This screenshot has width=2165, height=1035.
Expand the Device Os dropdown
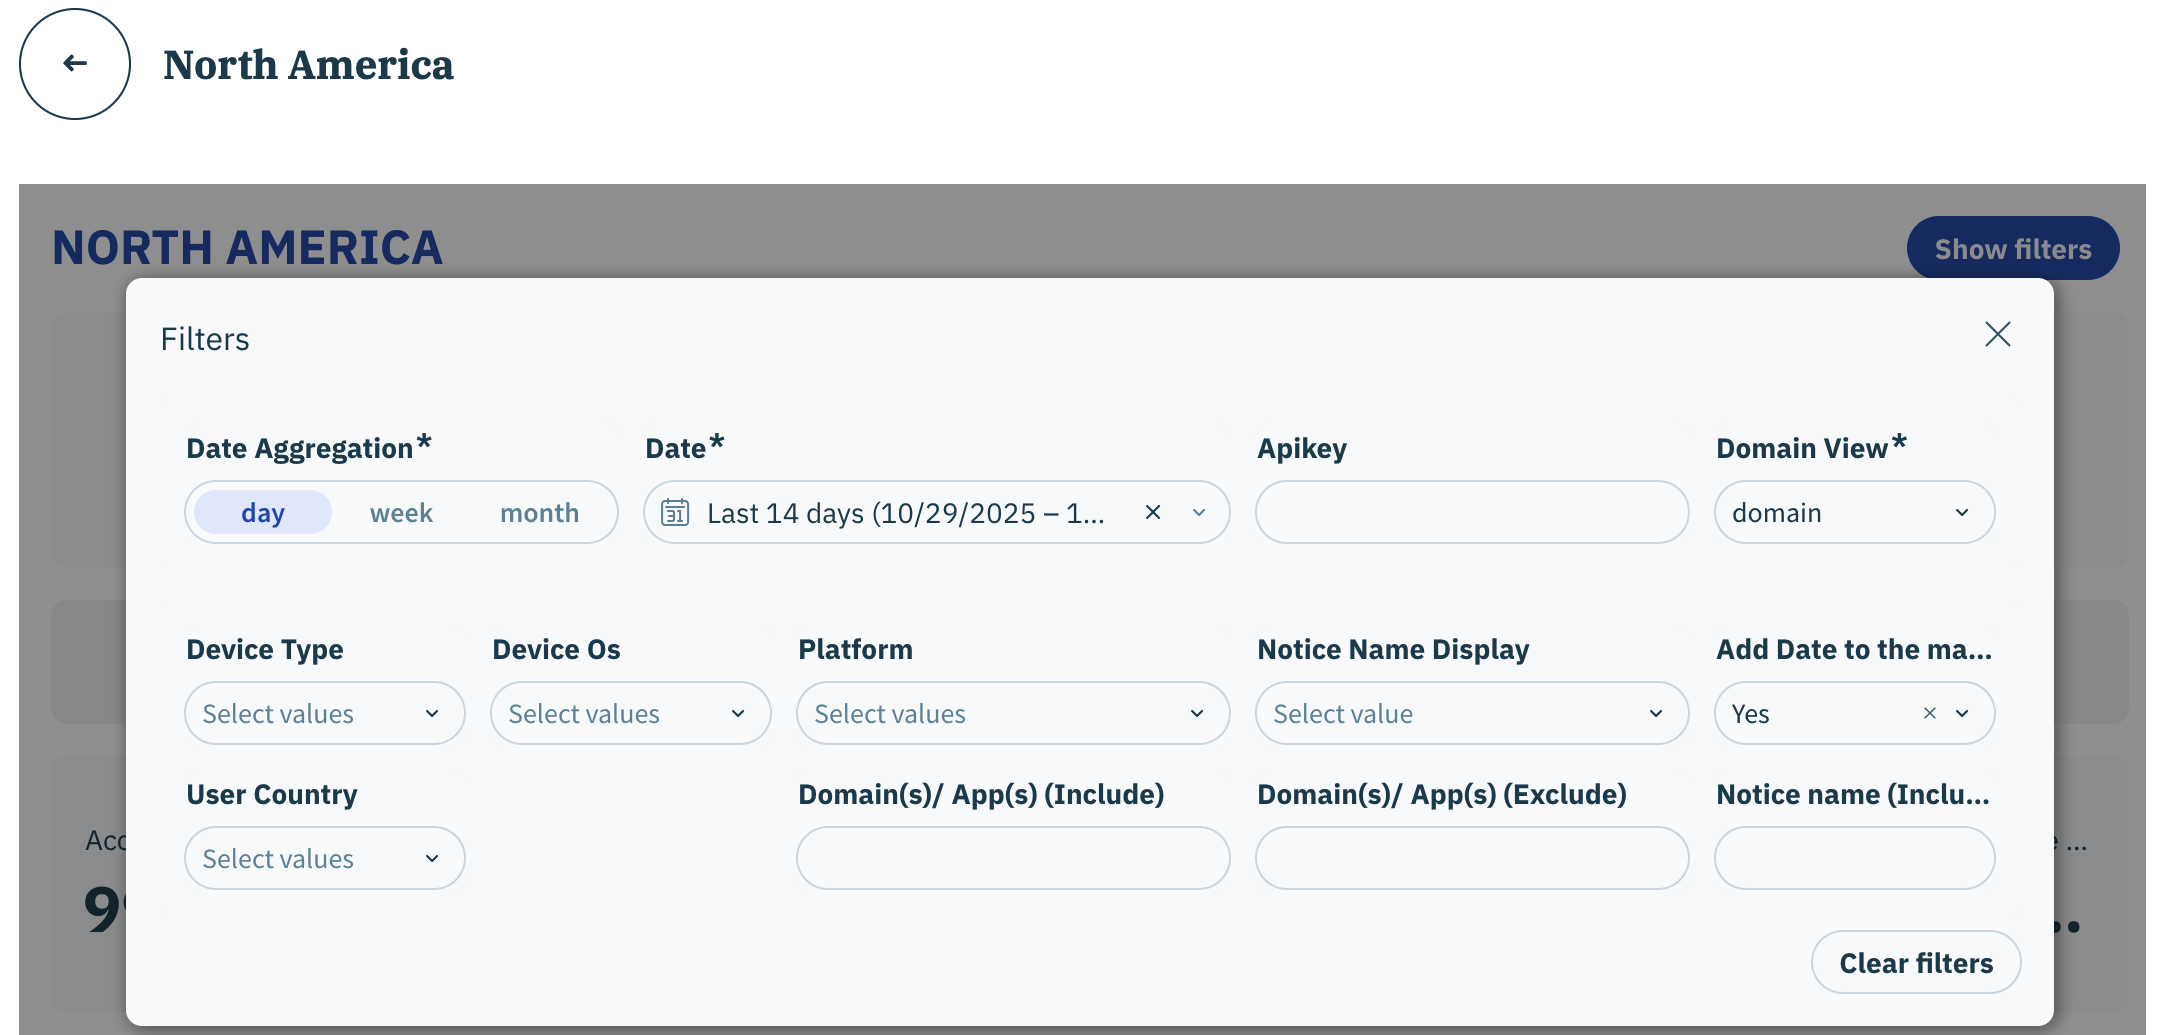click(x=630, y=714)
